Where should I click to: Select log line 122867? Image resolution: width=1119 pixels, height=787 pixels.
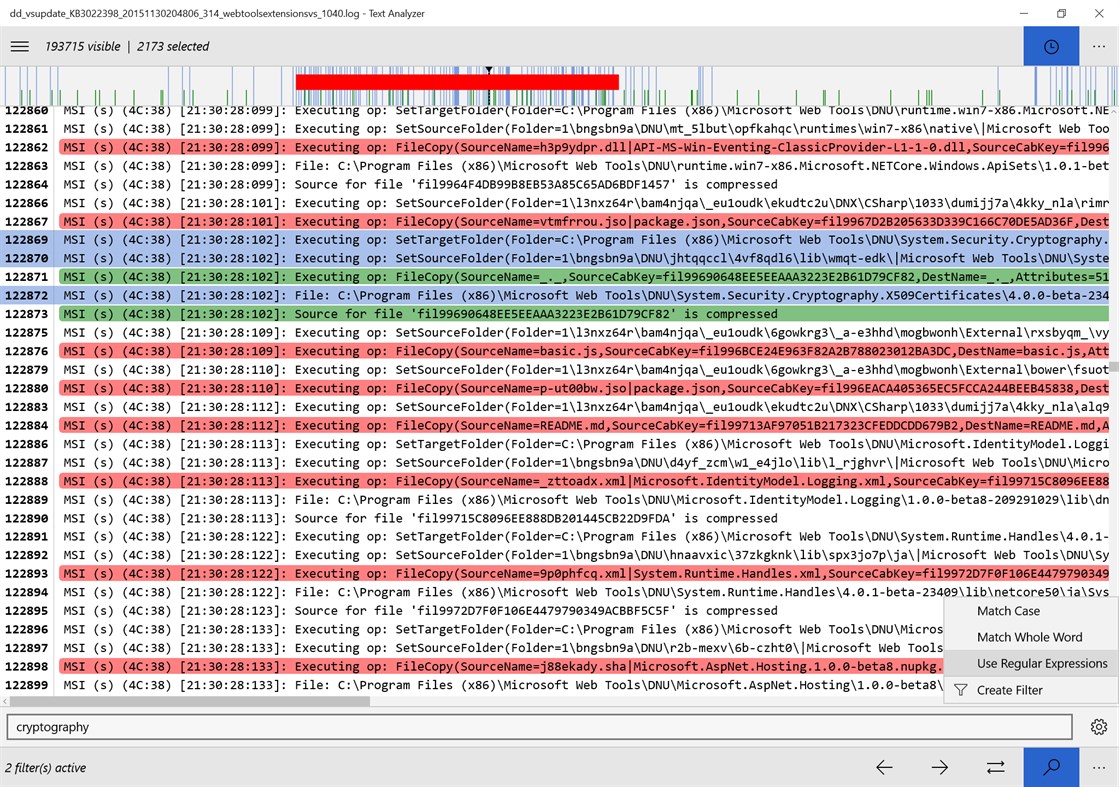557,221
